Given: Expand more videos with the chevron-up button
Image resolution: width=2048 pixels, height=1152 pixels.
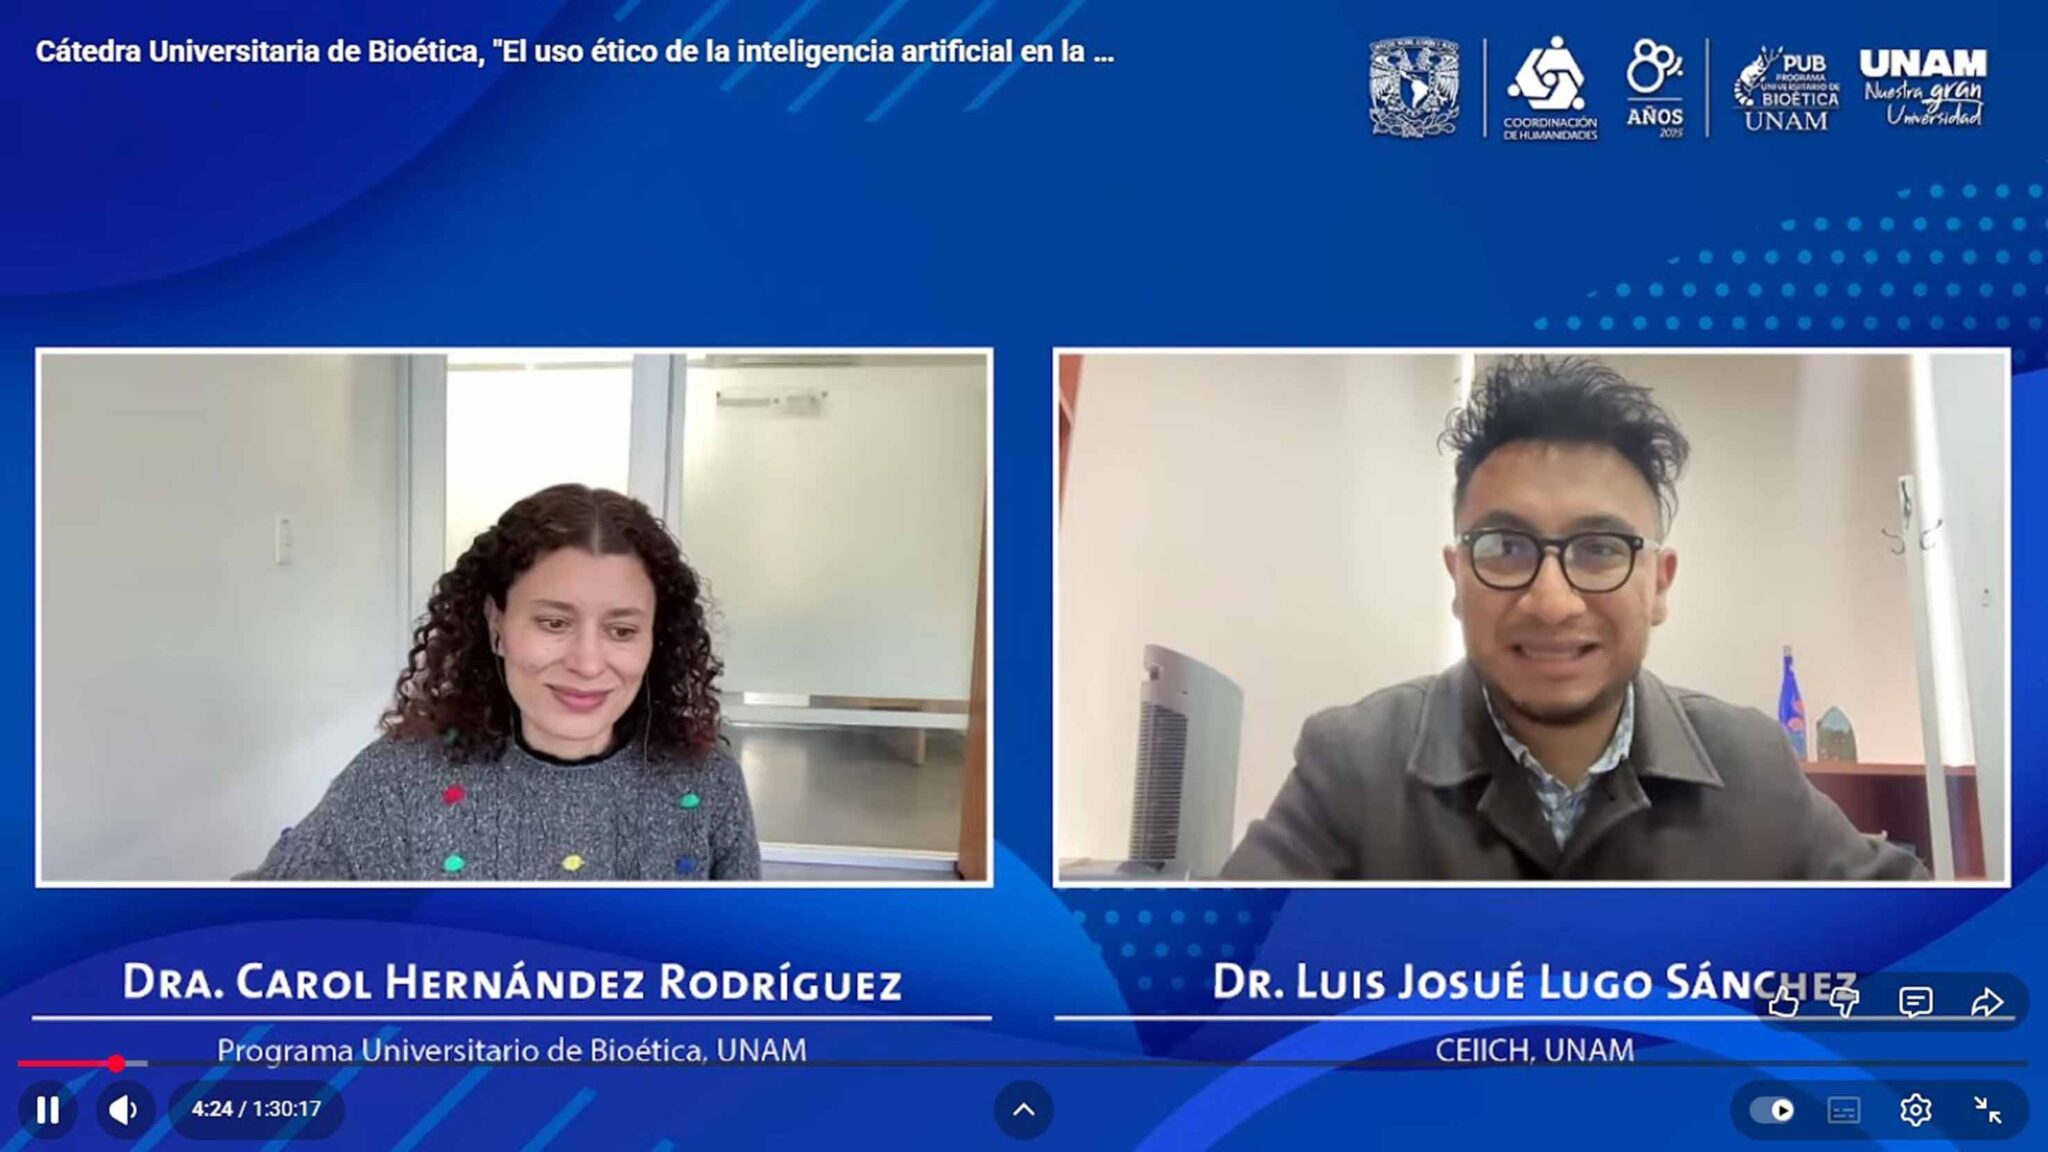Looking at the screenshot, I should [x=1023, y=1109].
